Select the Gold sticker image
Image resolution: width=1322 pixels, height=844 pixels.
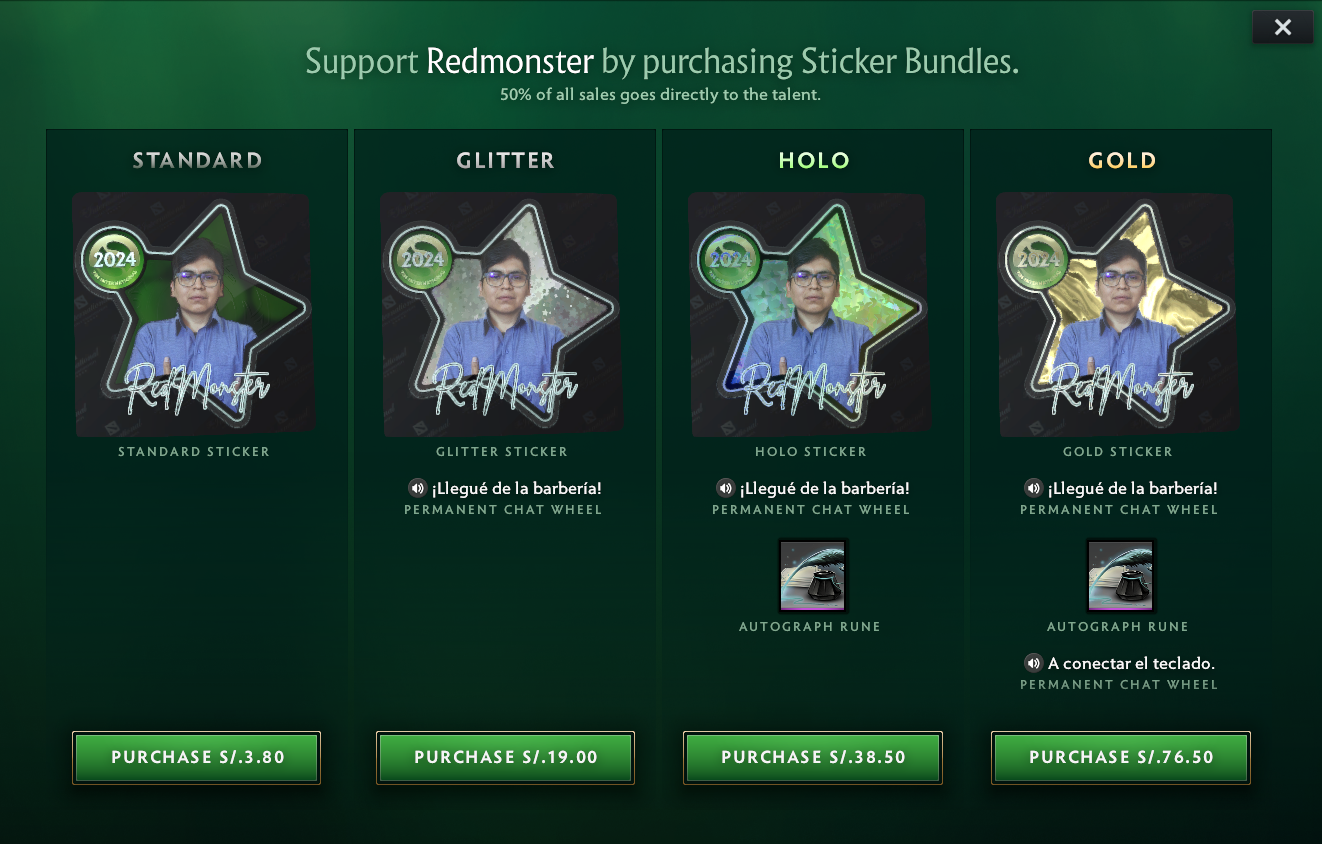click(x=1118, y=314)
